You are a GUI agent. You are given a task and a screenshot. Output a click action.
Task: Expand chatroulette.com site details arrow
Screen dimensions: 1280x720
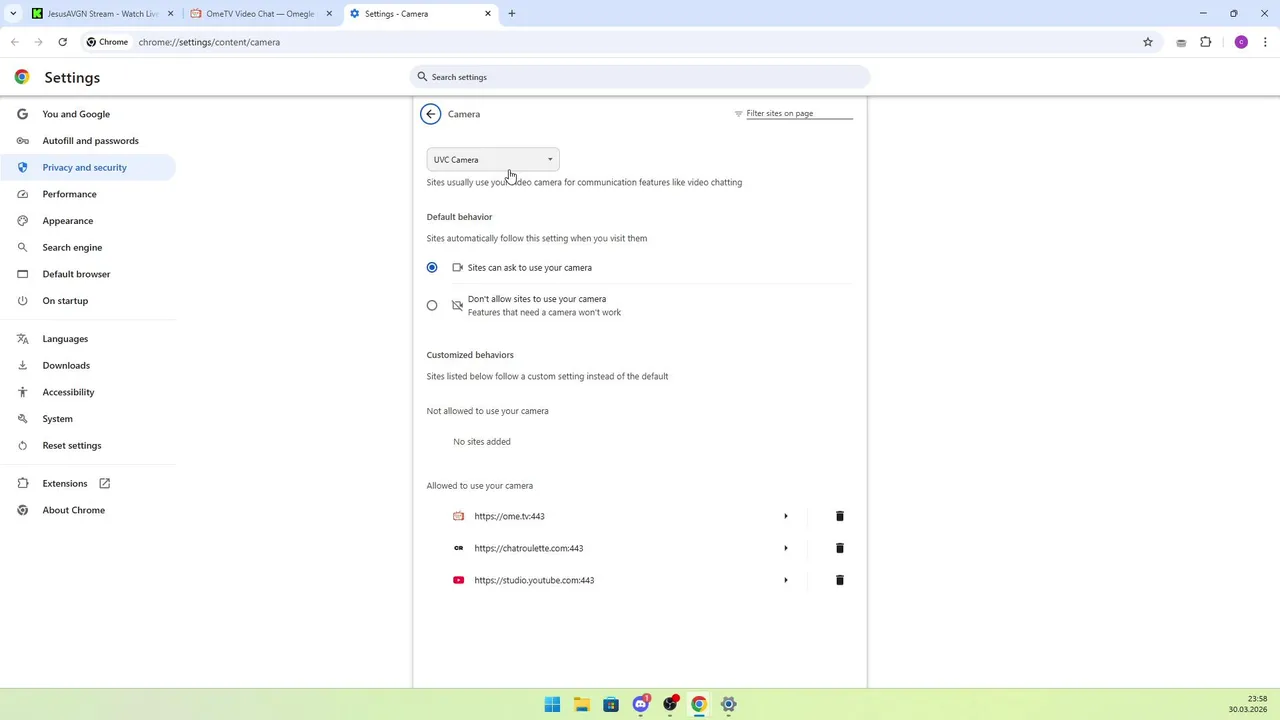point(785,548)
